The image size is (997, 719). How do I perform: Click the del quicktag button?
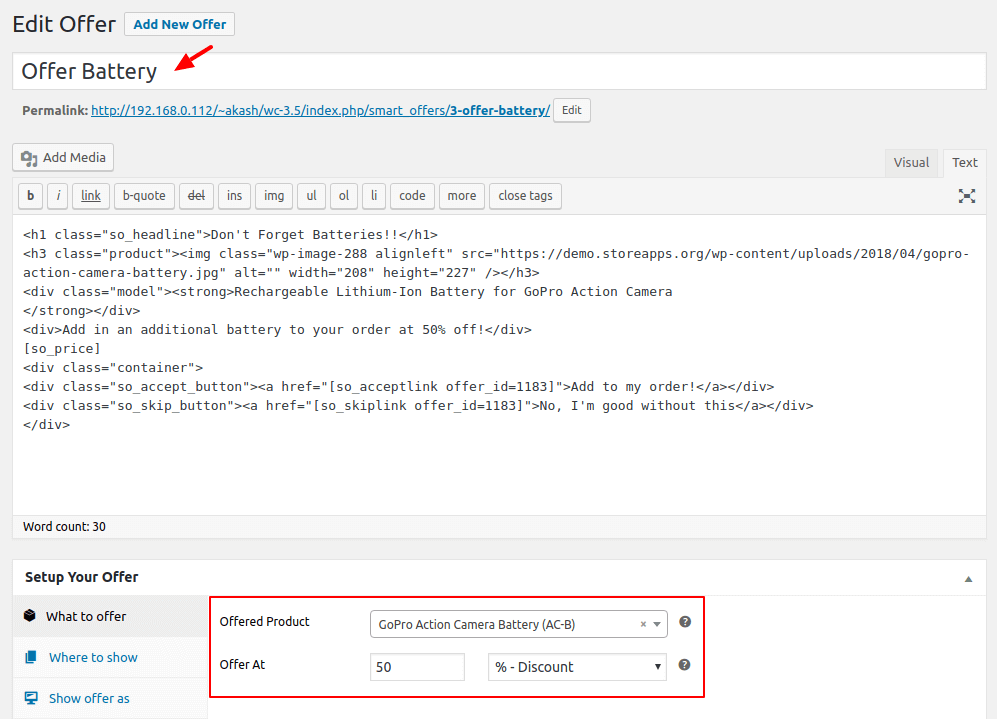pos(196,196)
